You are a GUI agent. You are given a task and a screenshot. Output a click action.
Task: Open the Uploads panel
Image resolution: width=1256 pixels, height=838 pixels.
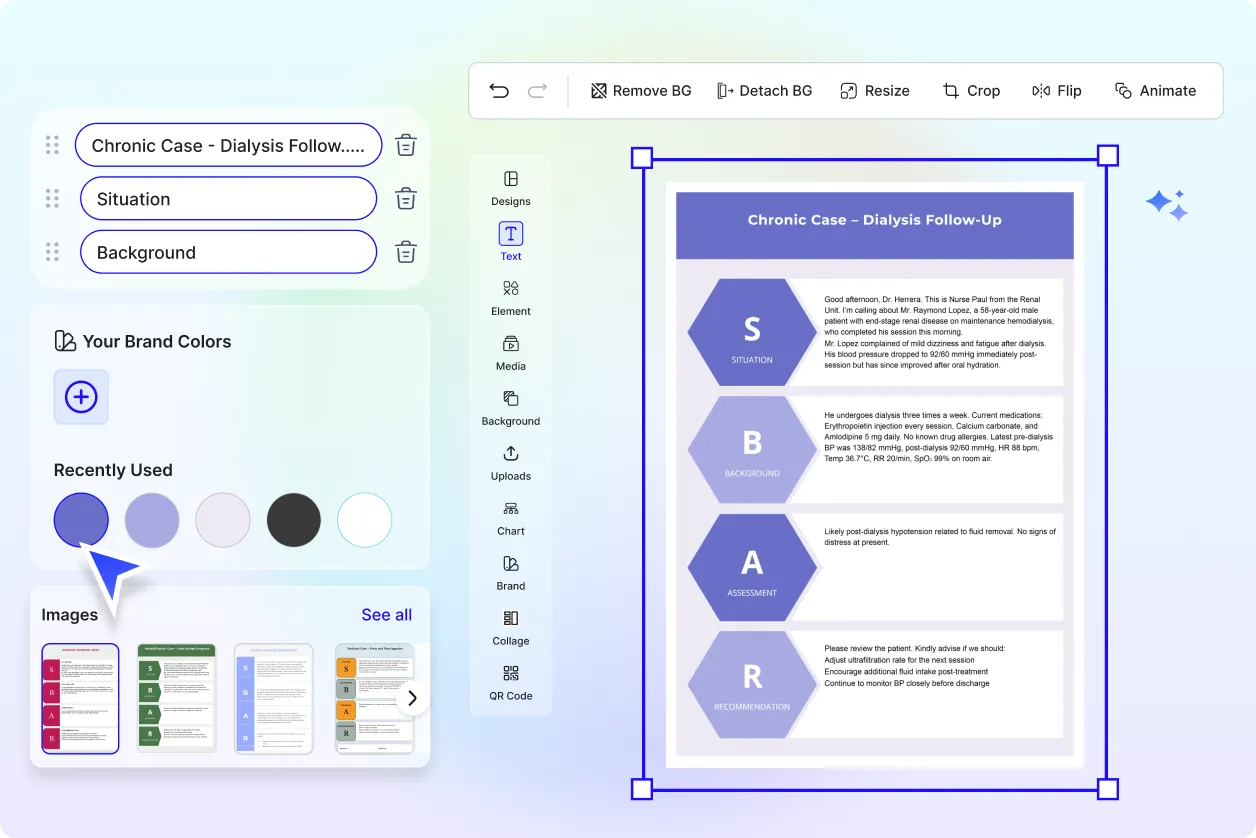click(510, 464)
